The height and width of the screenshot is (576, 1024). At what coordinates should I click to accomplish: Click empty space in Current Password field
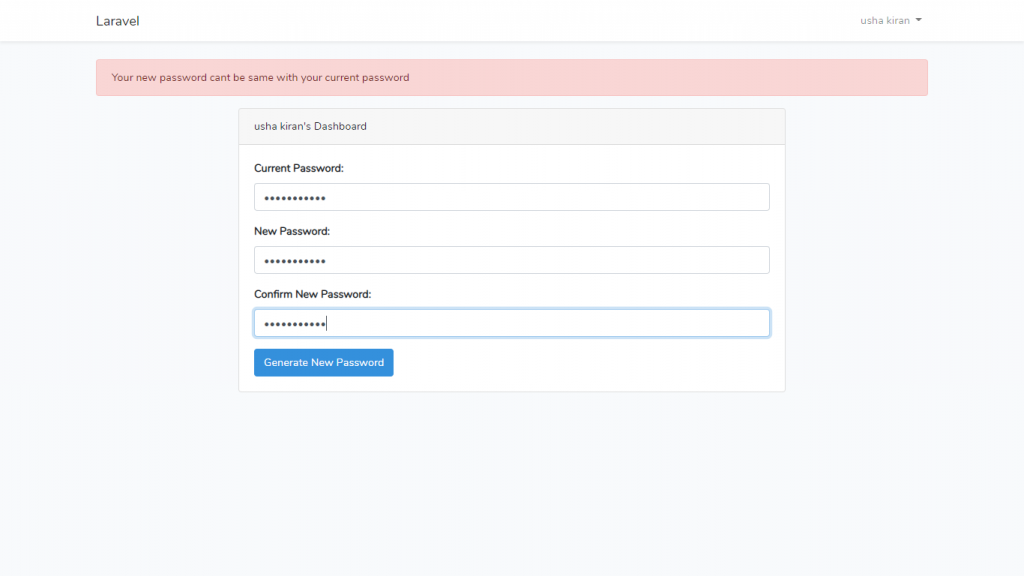click(600, 197)
